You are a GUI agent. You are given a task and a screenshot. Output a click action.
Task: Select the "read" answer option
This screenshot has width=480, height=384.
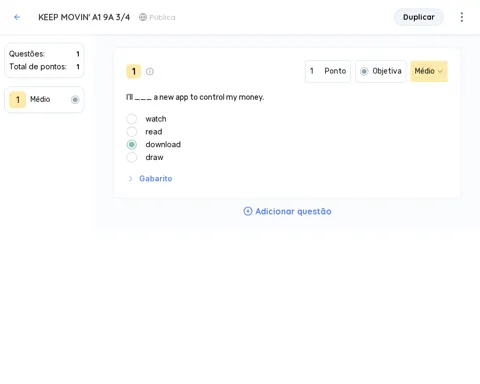point(132,132)
